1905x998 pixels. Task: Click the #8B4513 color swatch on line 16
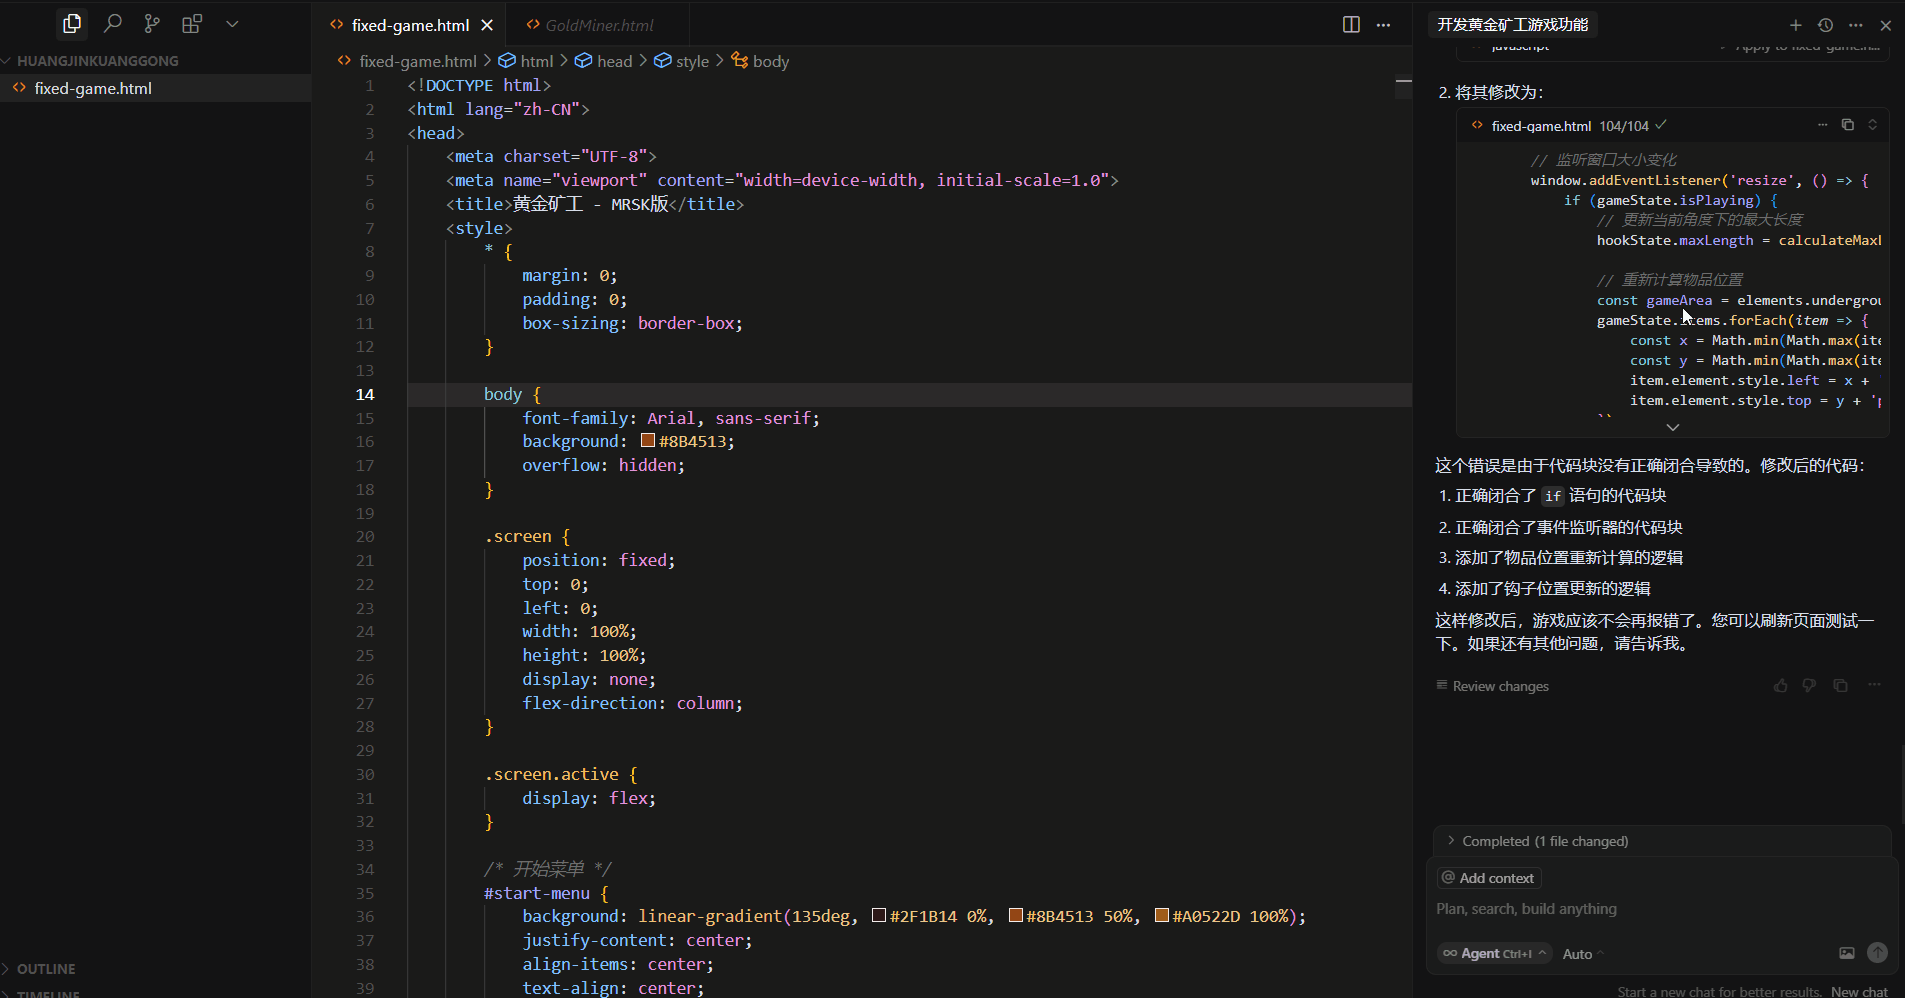(x=648, y=441)
